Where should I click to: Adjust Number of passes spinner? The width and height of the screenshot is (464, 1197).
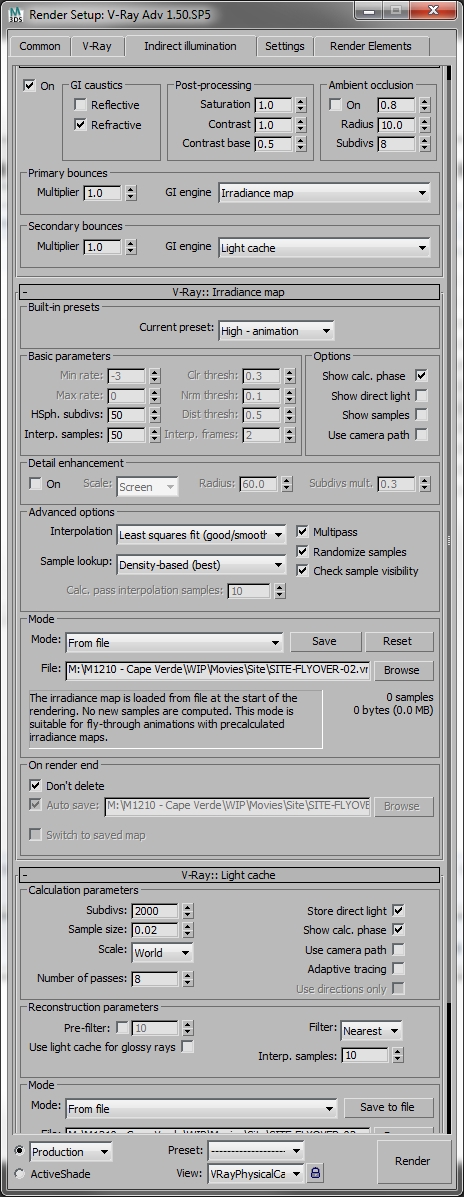(x=188, y=979)
